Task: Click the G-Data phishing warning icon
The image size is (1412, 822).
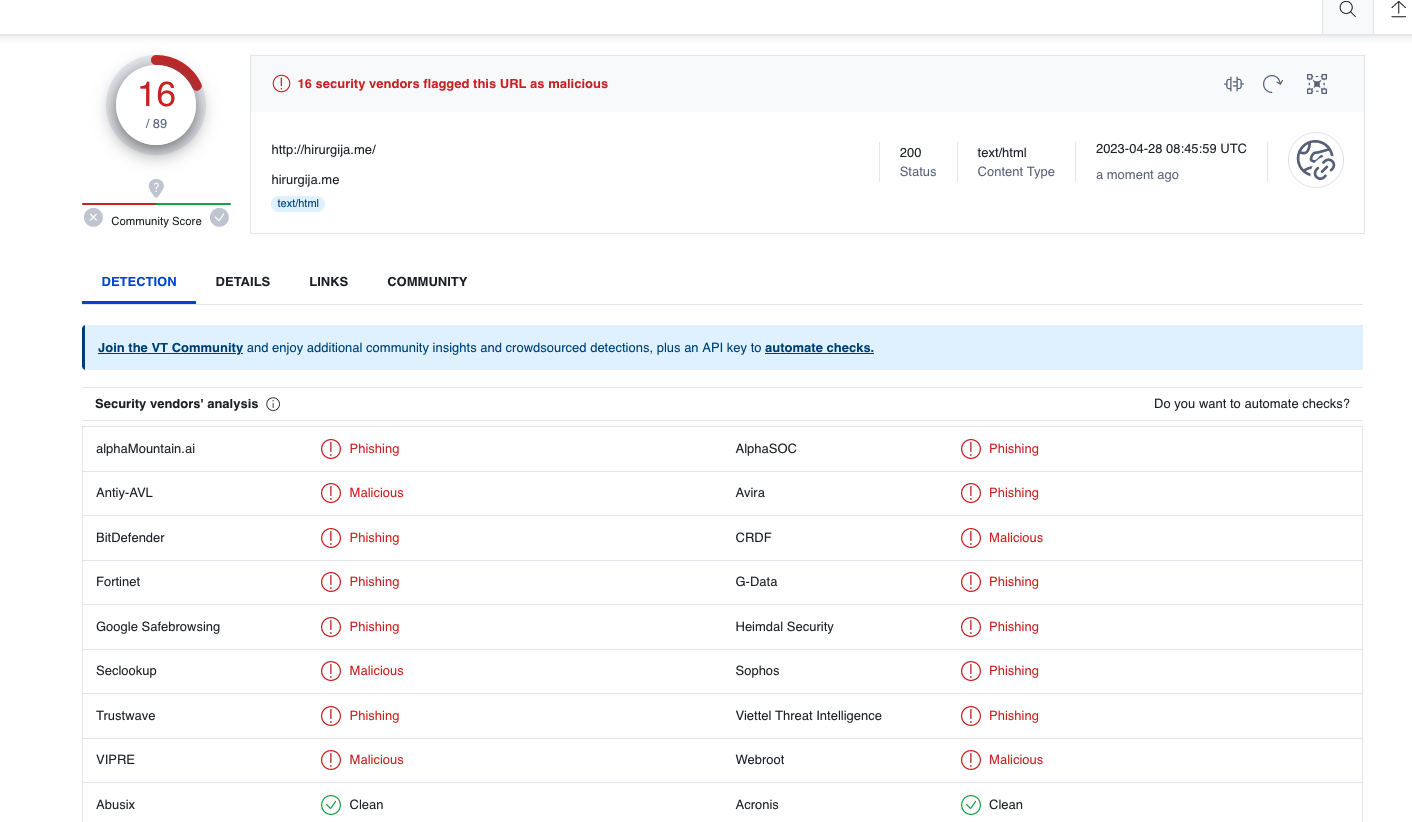Action: tap(971, 582)
